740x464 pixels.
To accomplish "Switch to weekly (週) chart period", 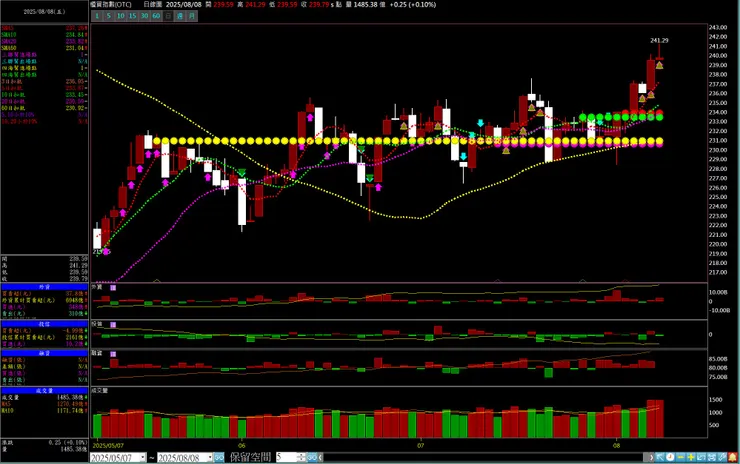I will point(180,16).
